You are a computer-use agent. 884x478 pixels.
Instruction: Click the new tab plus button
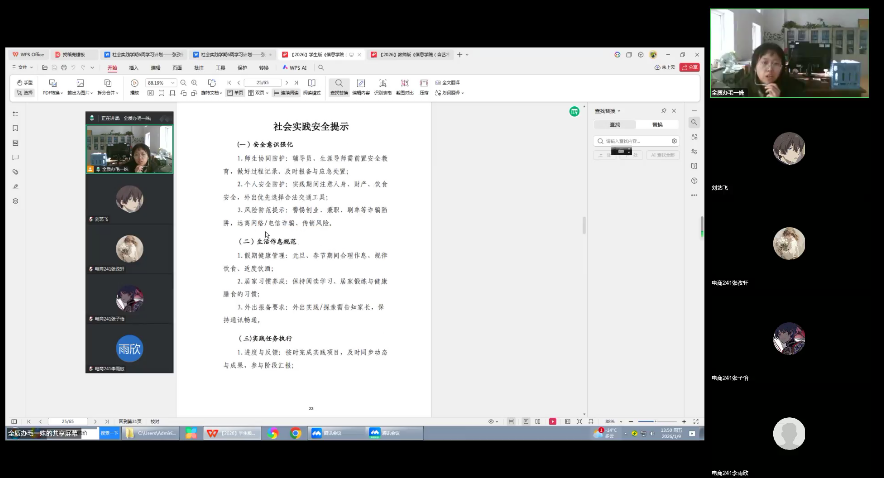pyautogui.click(x=457, y=54)
